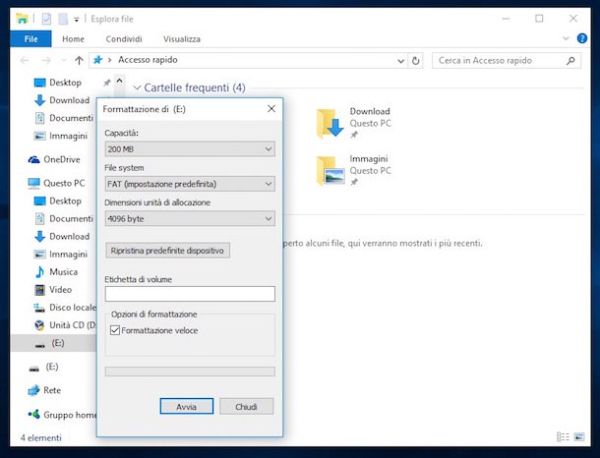Click the Etichetta di volume text field
The width and height of the screenshot is (600, 458).
tap(189, 294)
